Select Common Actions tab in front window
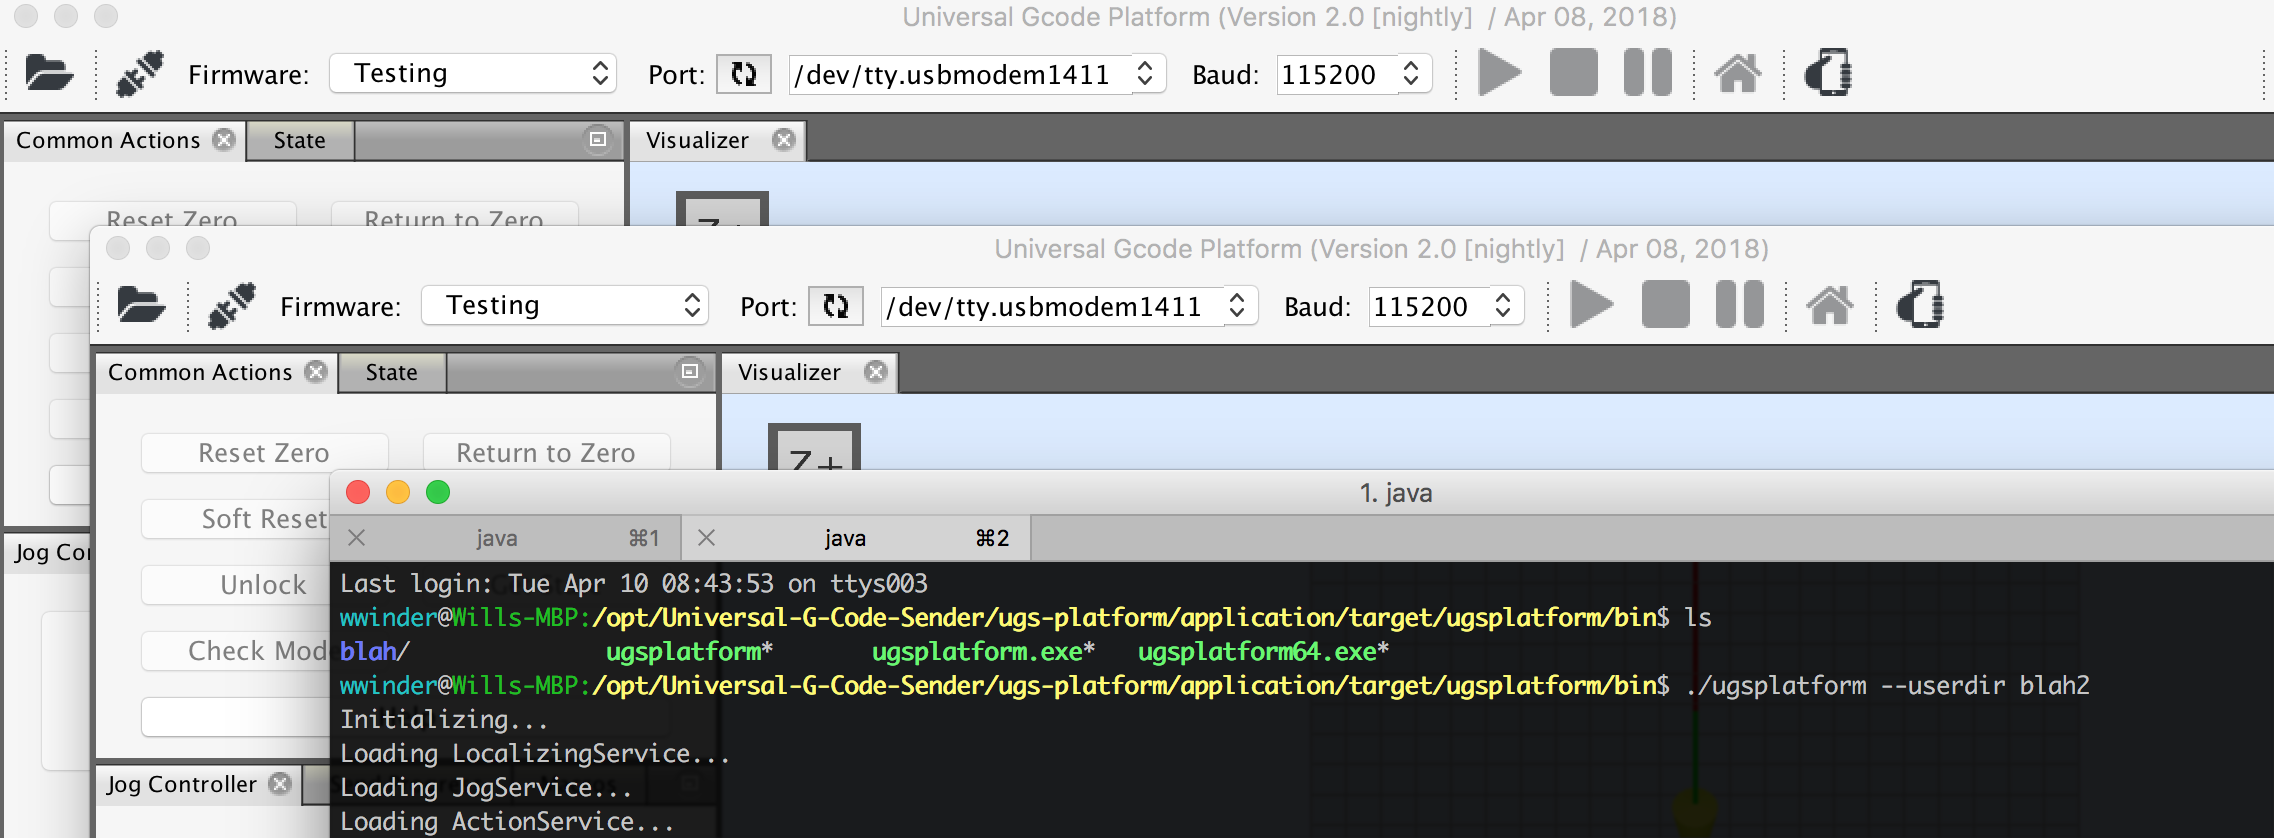2274x838 pixels. (200, 372)
